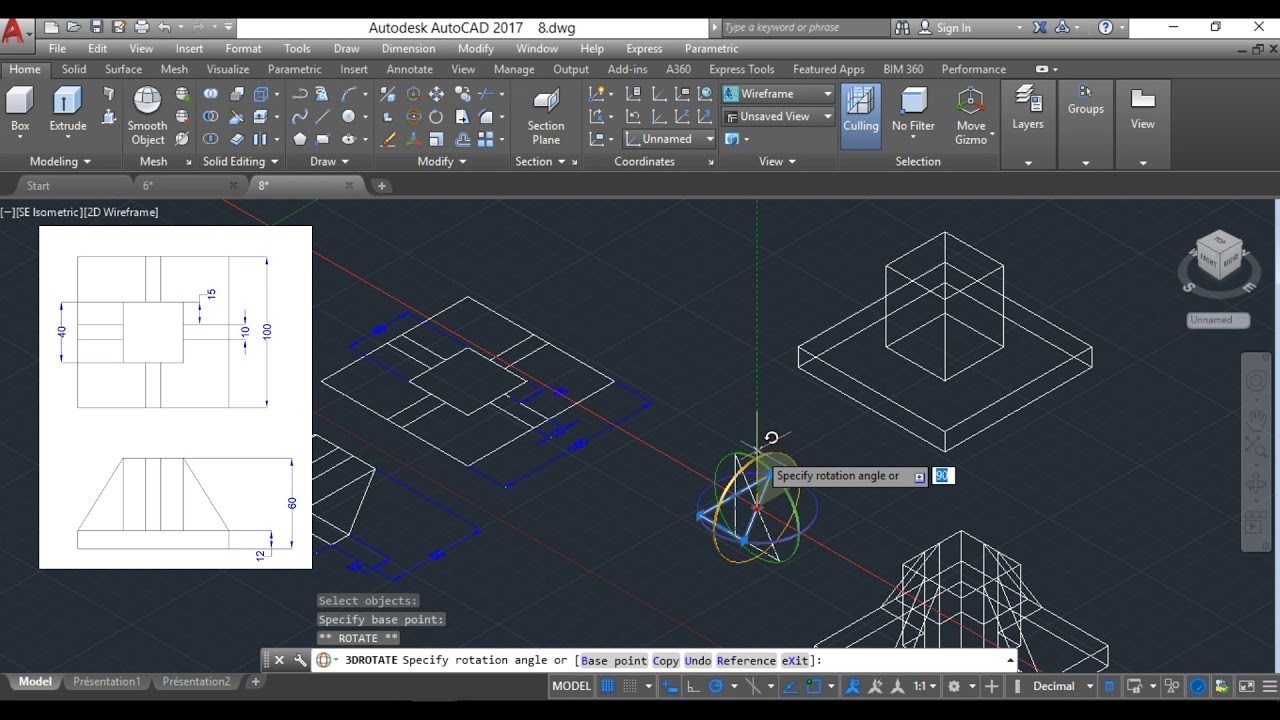Toggle polar tracking in status bar
Viewport: 1280px width, 720px height.
[716, 686]
